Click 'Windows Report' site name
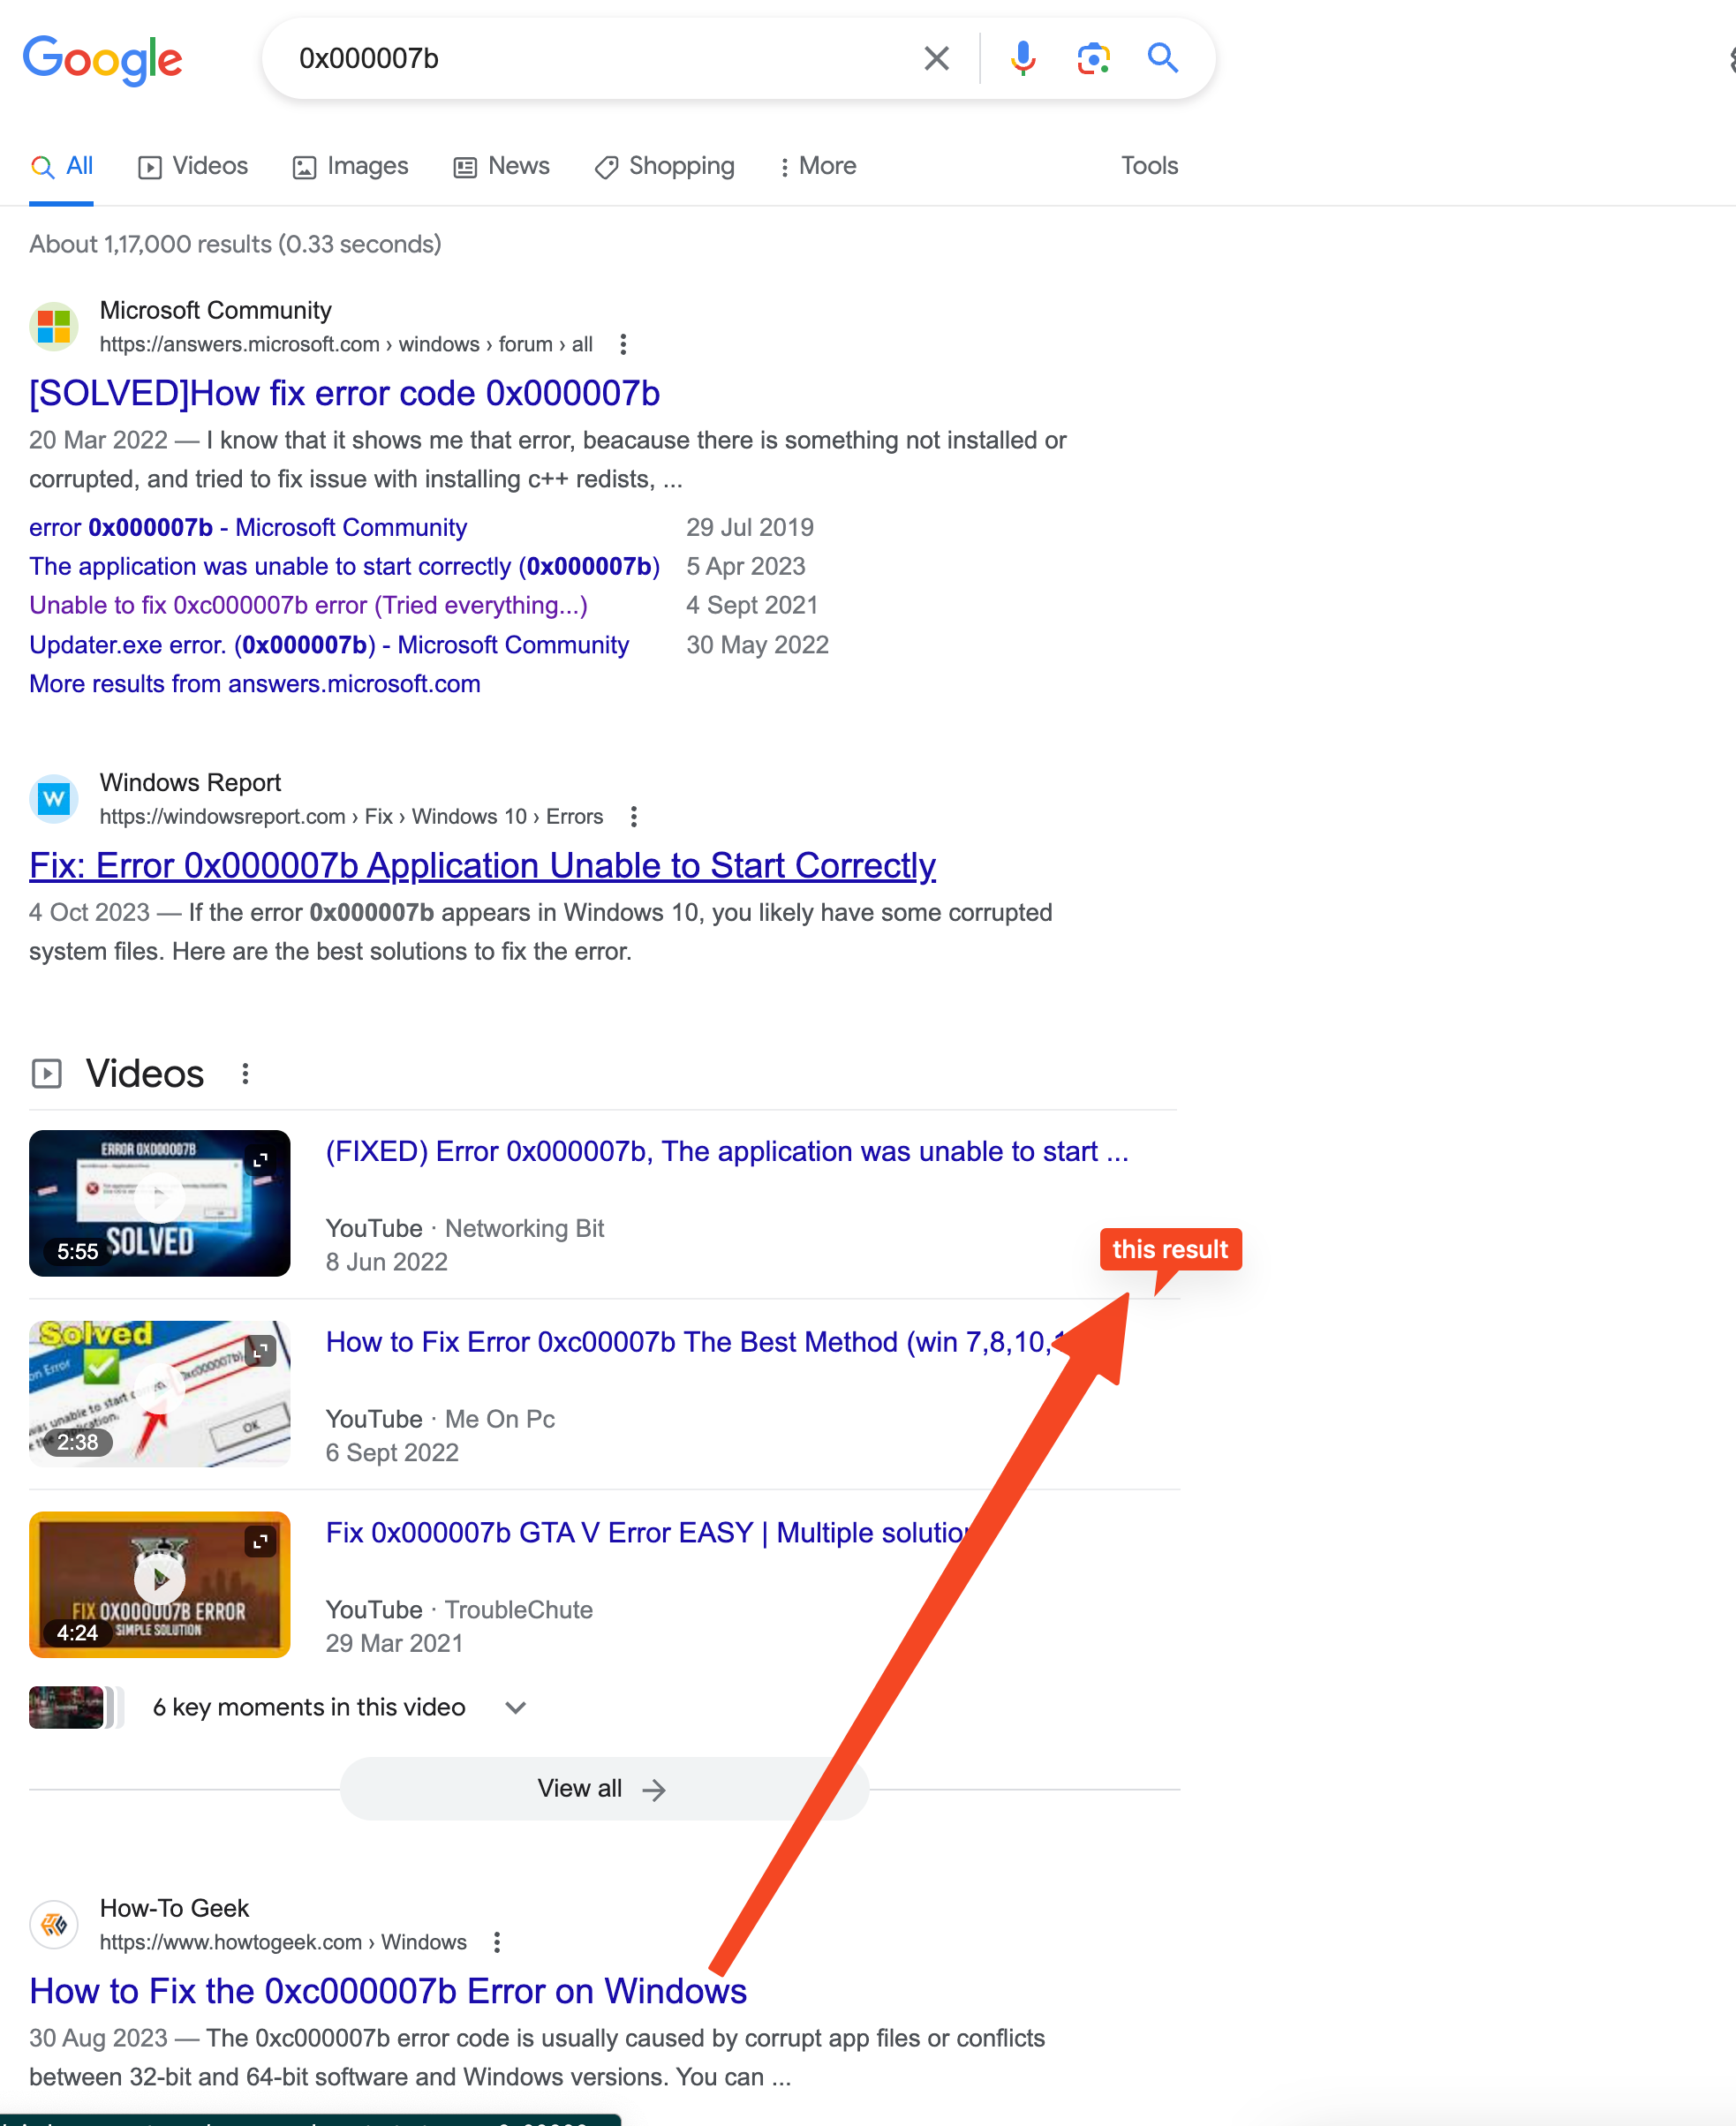Image resolution: width=1736 pixels, height=2126 pixels. coord(190,782)
